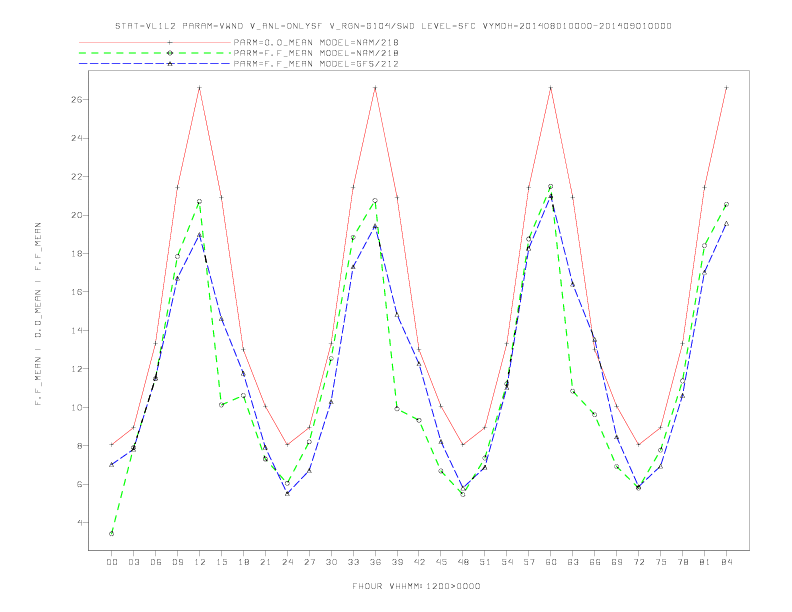Click the x-axis label FHOUR VHHMM:1200>0000
Screen dimensions: 792x612
coord(416,586)
